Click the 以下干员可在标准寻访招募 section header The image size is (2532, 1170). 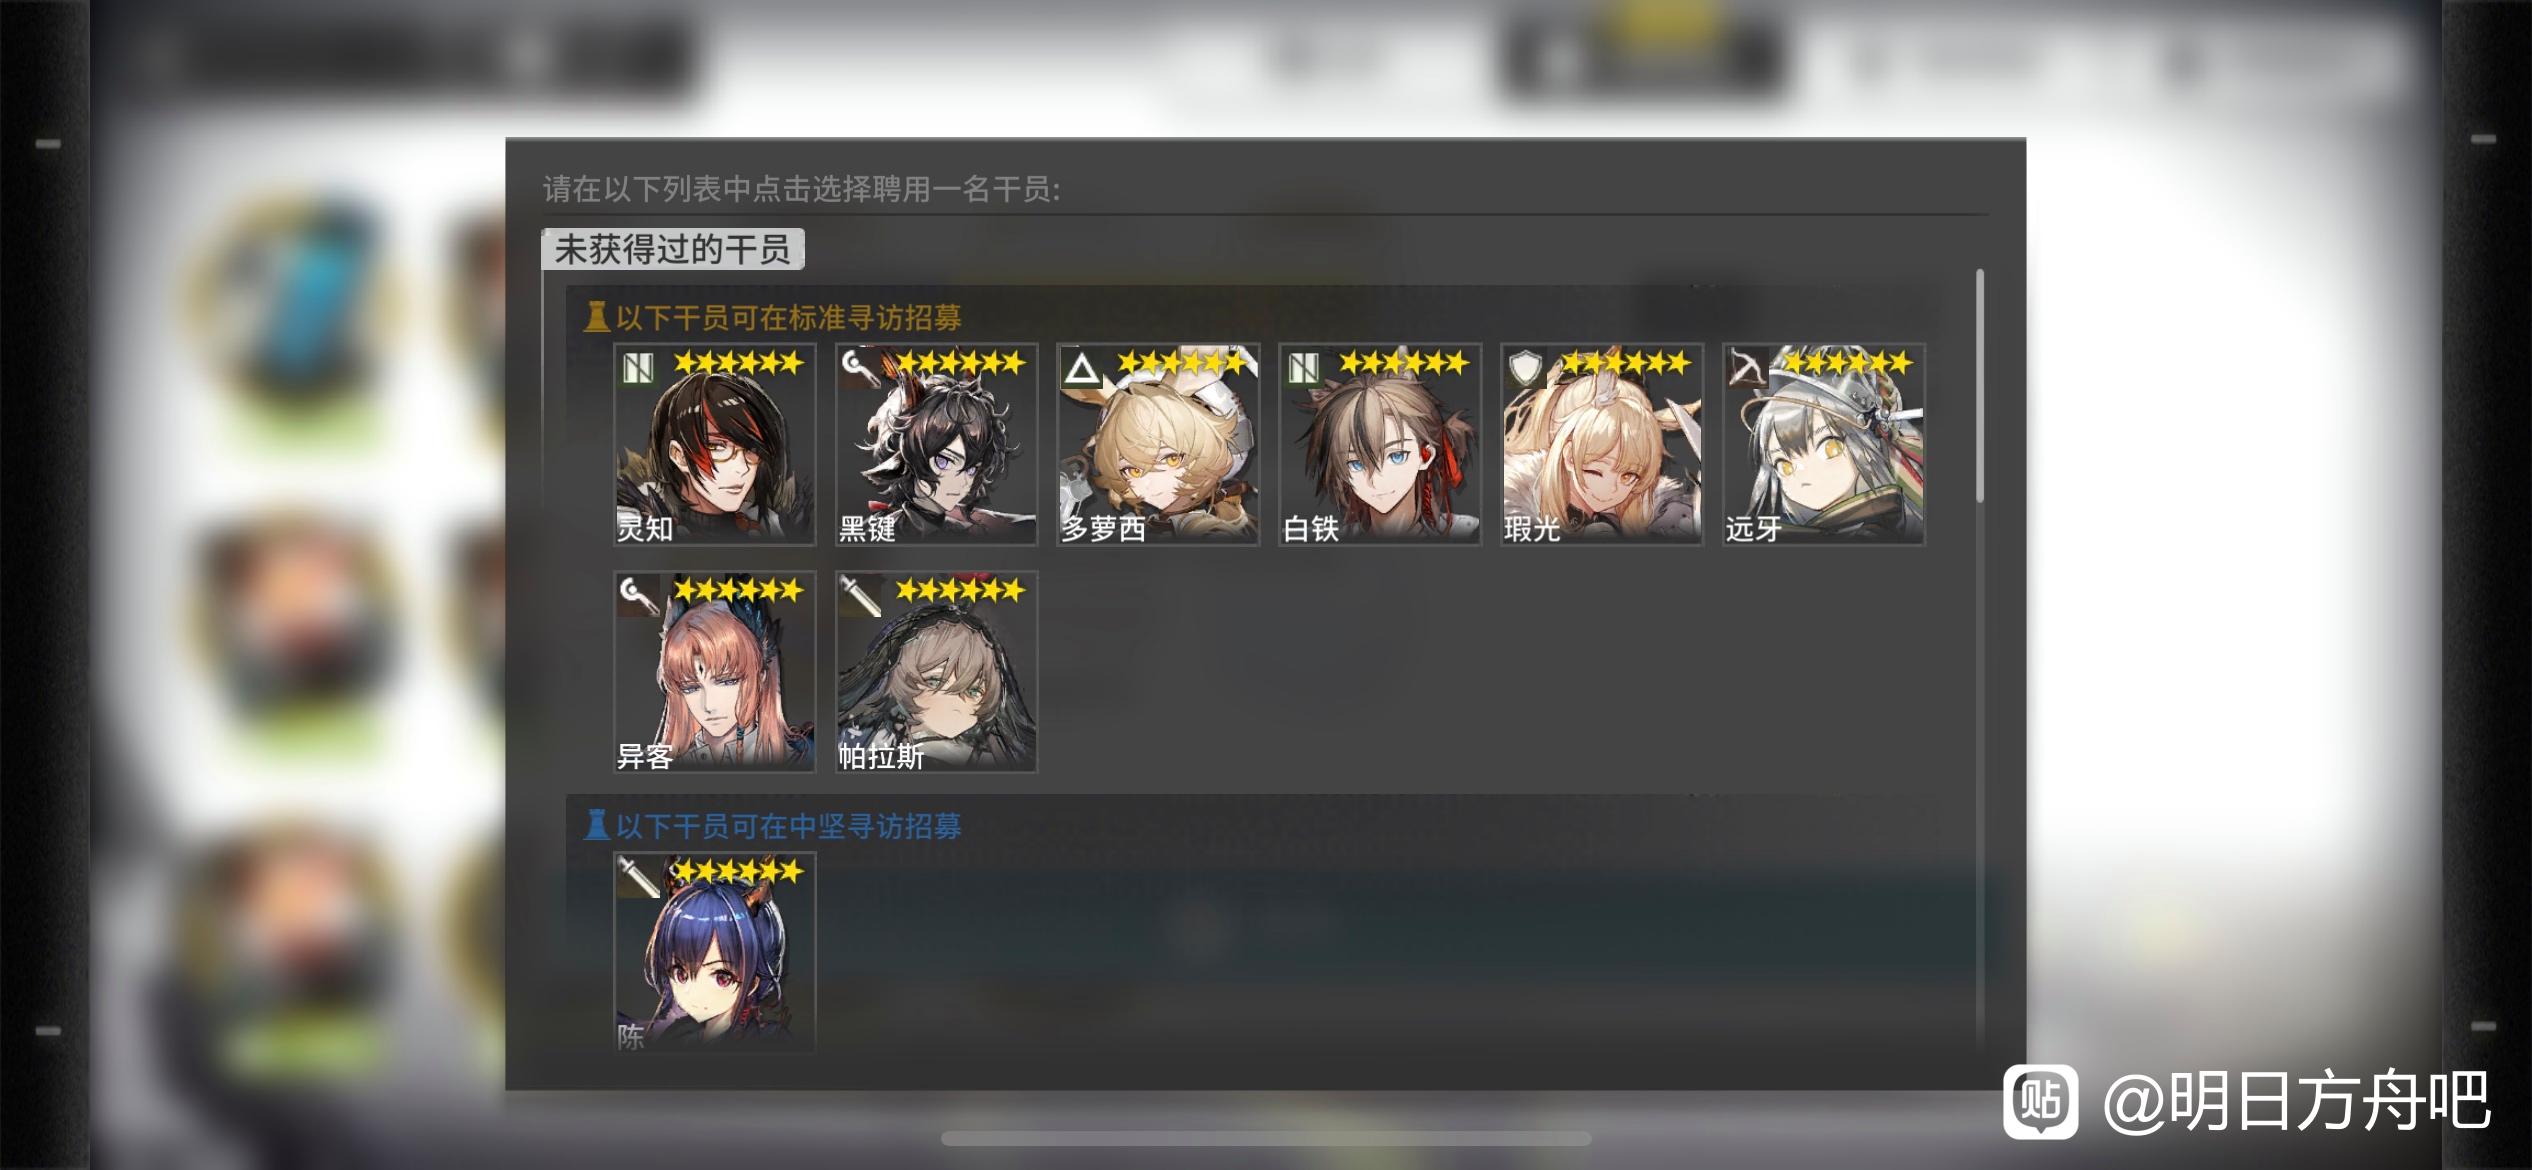click(788, 318)
